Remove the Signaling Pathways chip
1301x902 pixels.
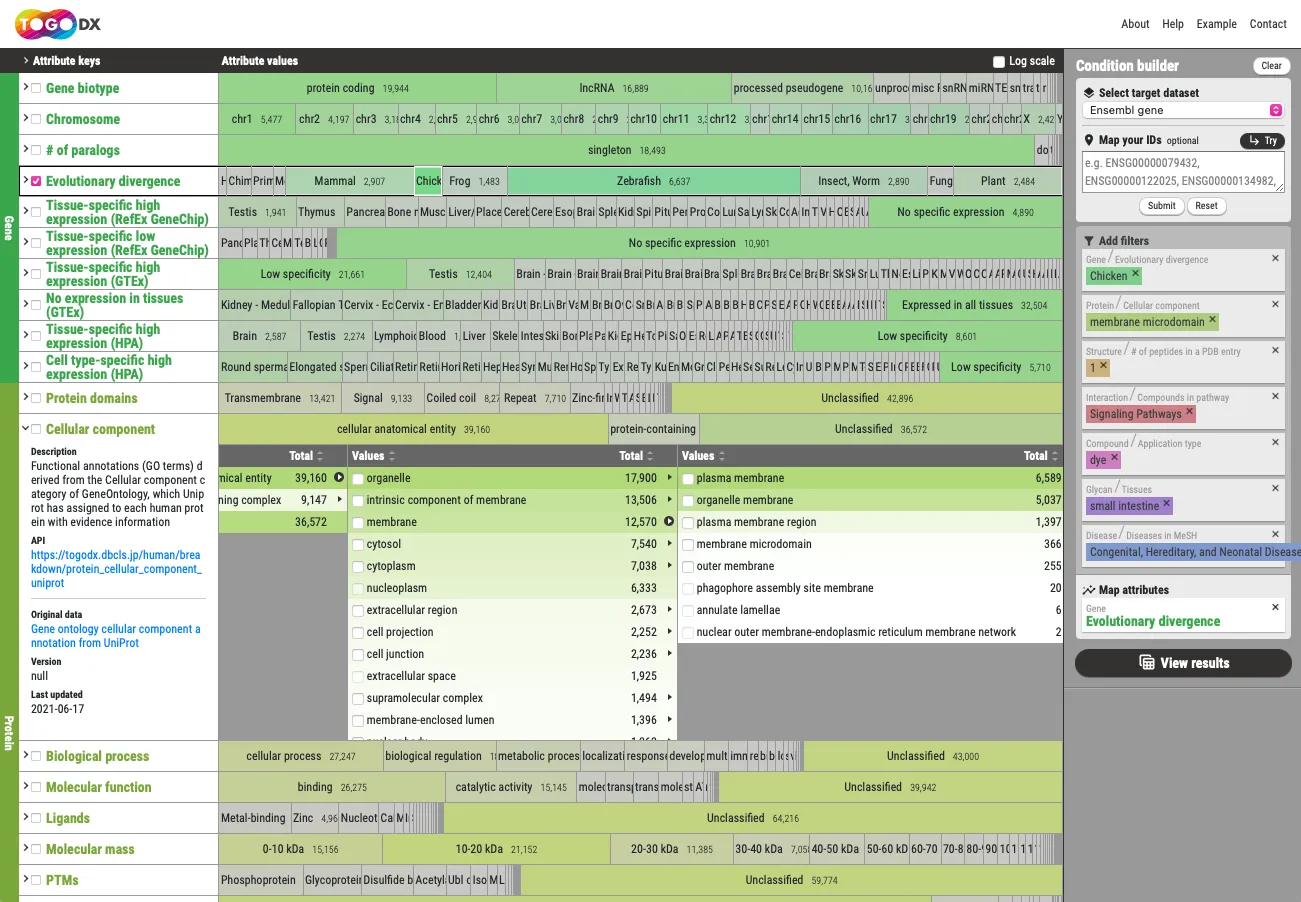pyautogui.click(x=1190, y=413)
